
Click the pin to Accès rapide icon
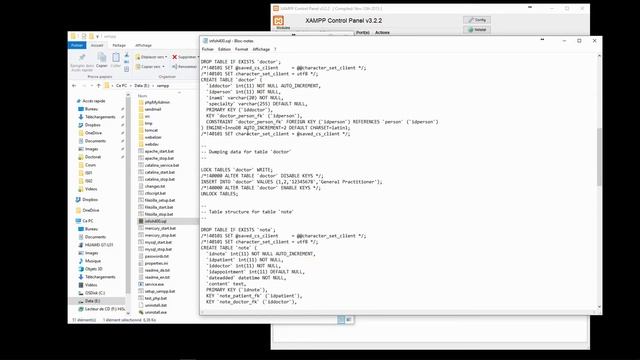pyautogui.click(x=82, y=58)
